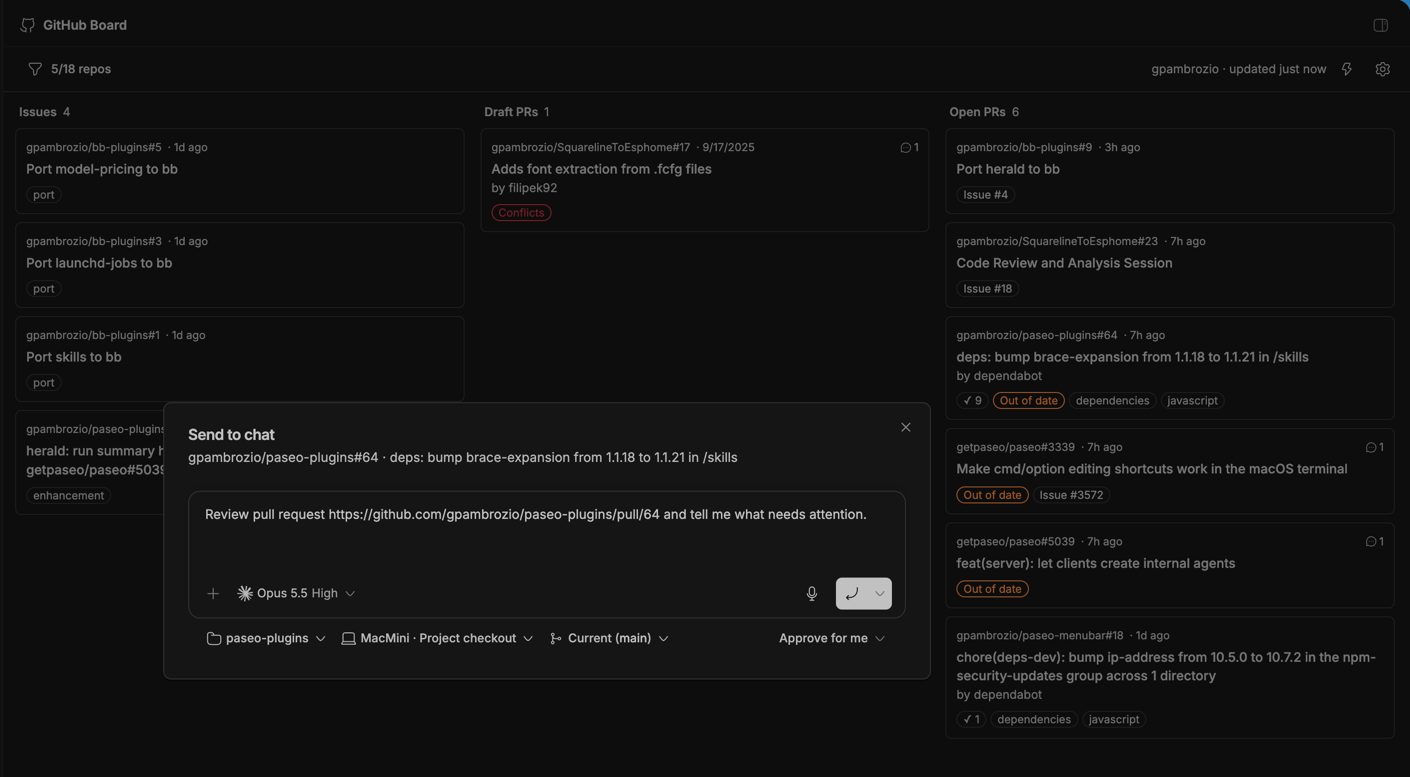Click the 5/18 repos filter text
The height and width of the screenshot is (777, 1410).
click(x=81, y=69)
